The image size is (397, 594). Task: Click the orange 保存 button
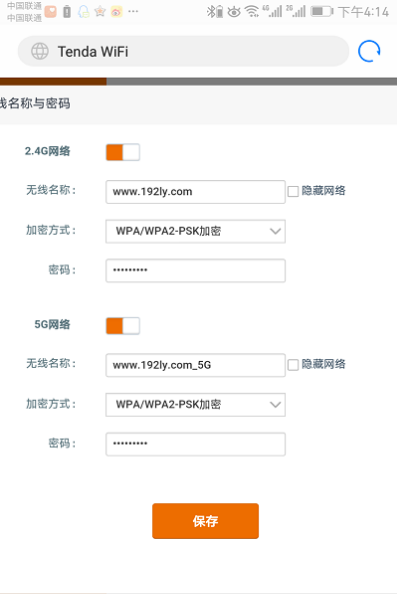tap(205, 521)
